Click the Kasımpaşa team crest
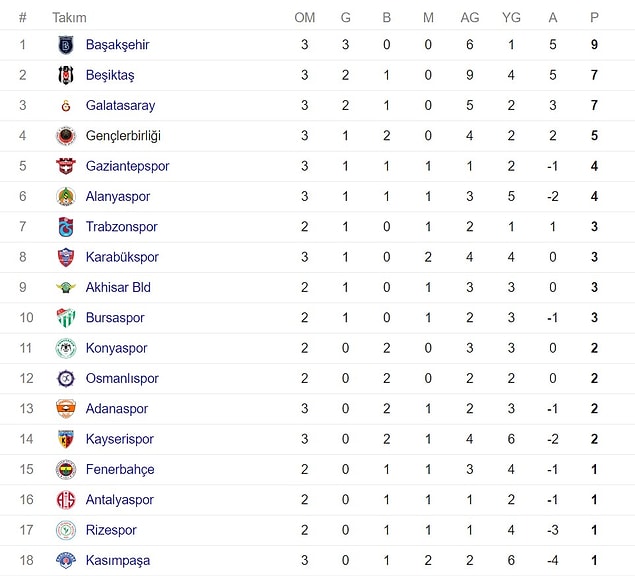Image resolution: width=635 pixels, height=576 pixels. (x=66, y=560)
